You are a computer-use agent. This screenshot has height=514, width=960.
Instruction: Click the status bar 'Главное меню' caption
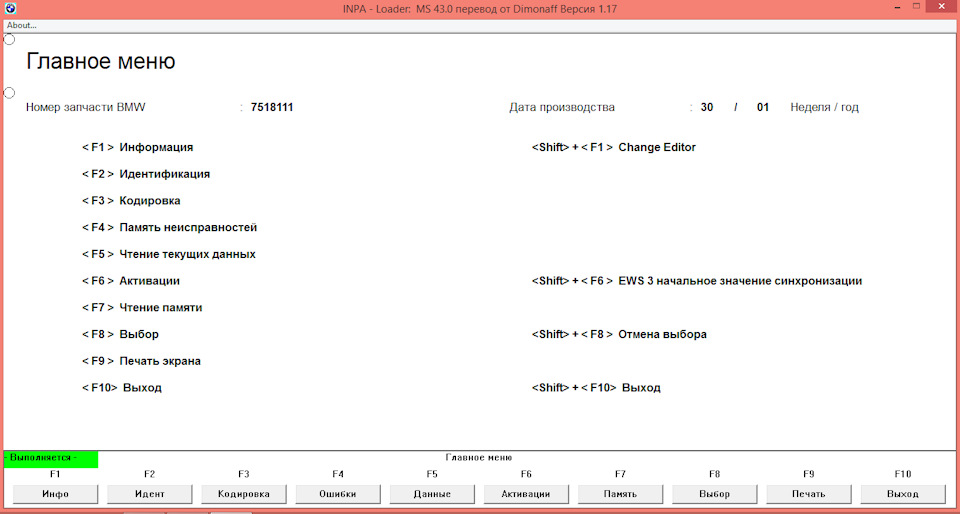point(479,457)
